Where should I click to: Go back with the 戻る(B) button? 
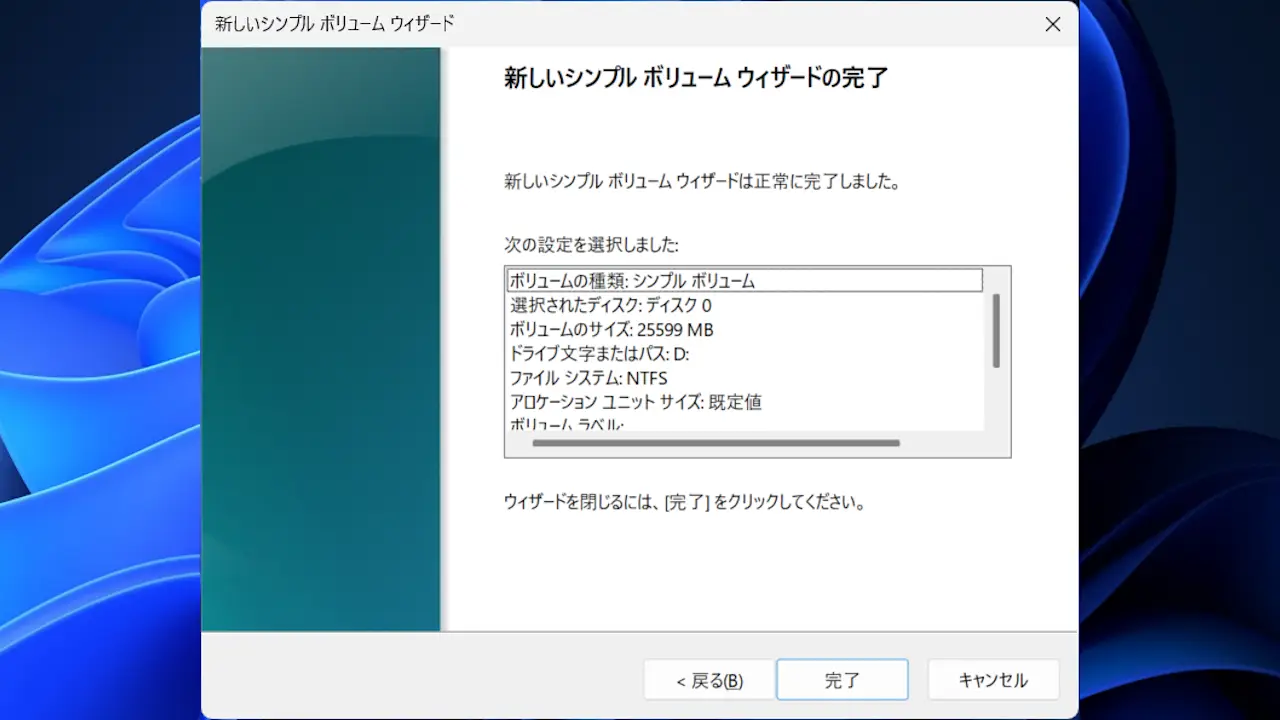pyautogui.click(x=709, y=680)
